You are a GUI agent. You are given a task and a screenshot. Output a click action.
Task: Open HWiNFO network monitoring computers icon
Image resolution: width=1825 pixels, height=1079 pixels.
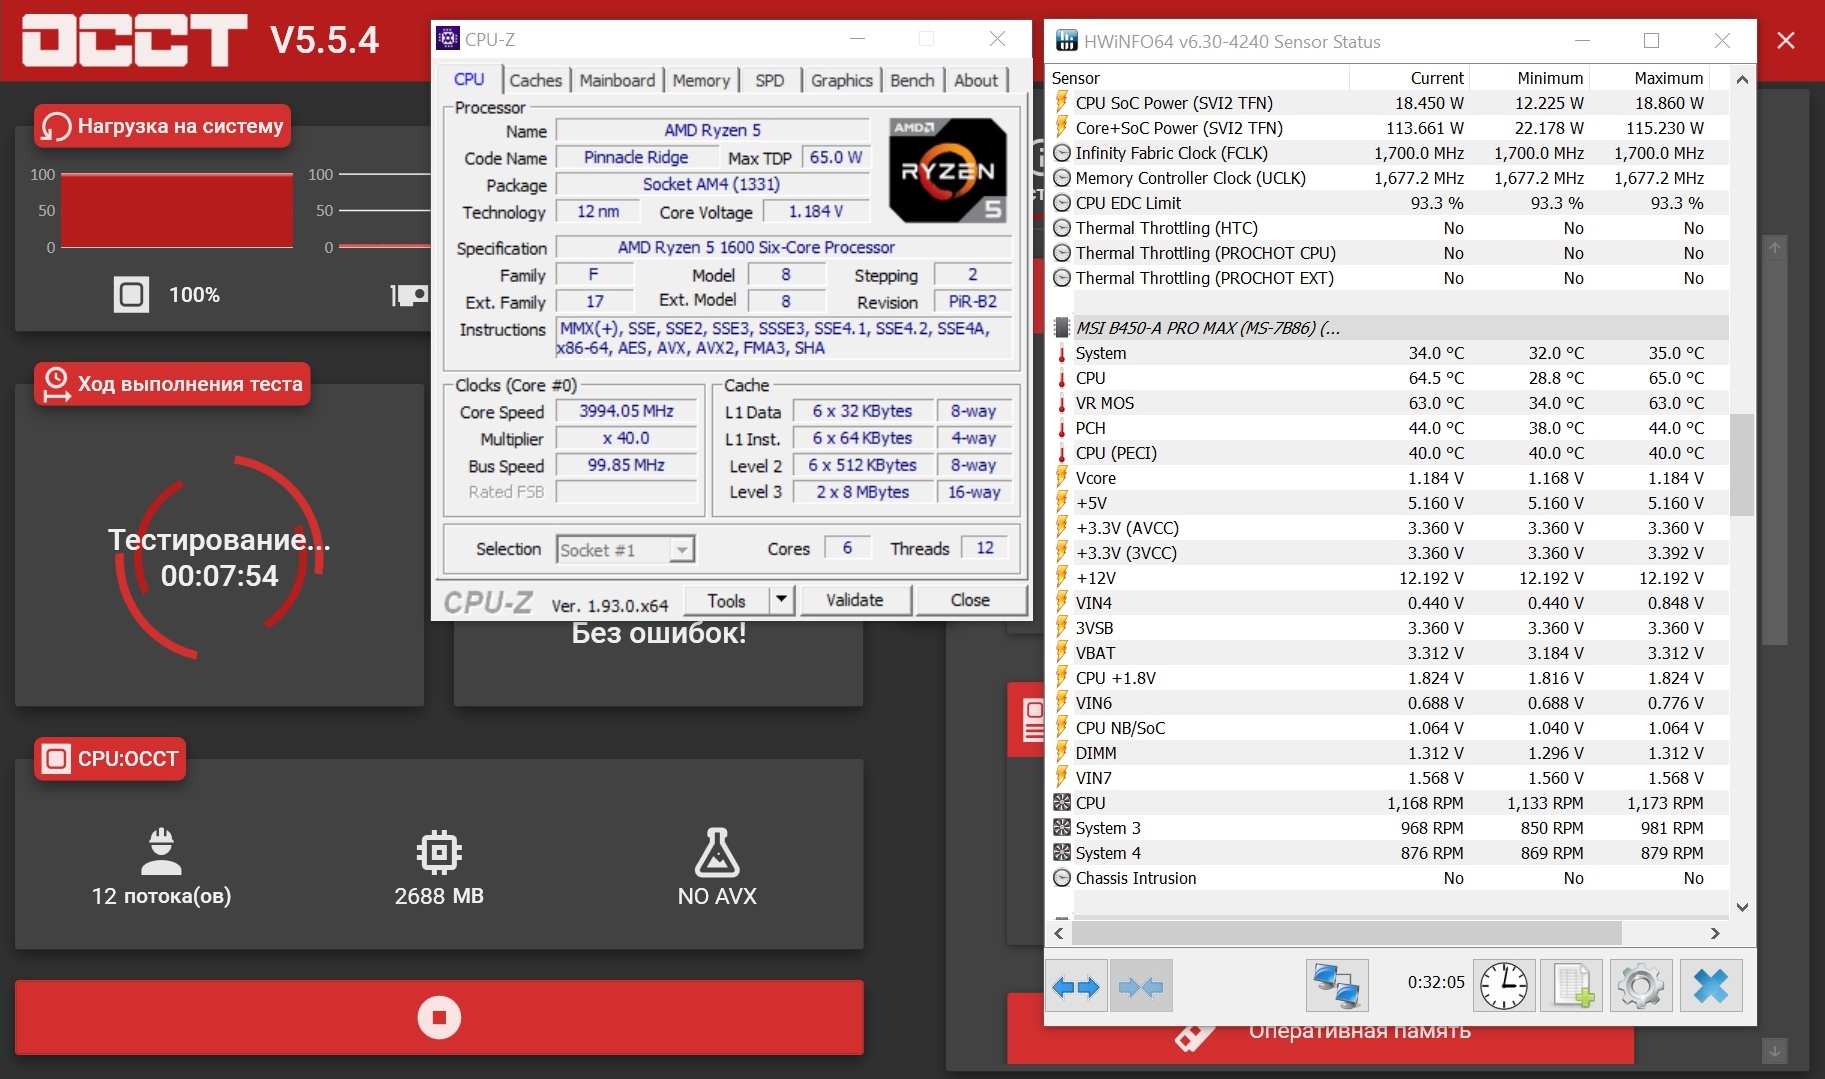1337,986
